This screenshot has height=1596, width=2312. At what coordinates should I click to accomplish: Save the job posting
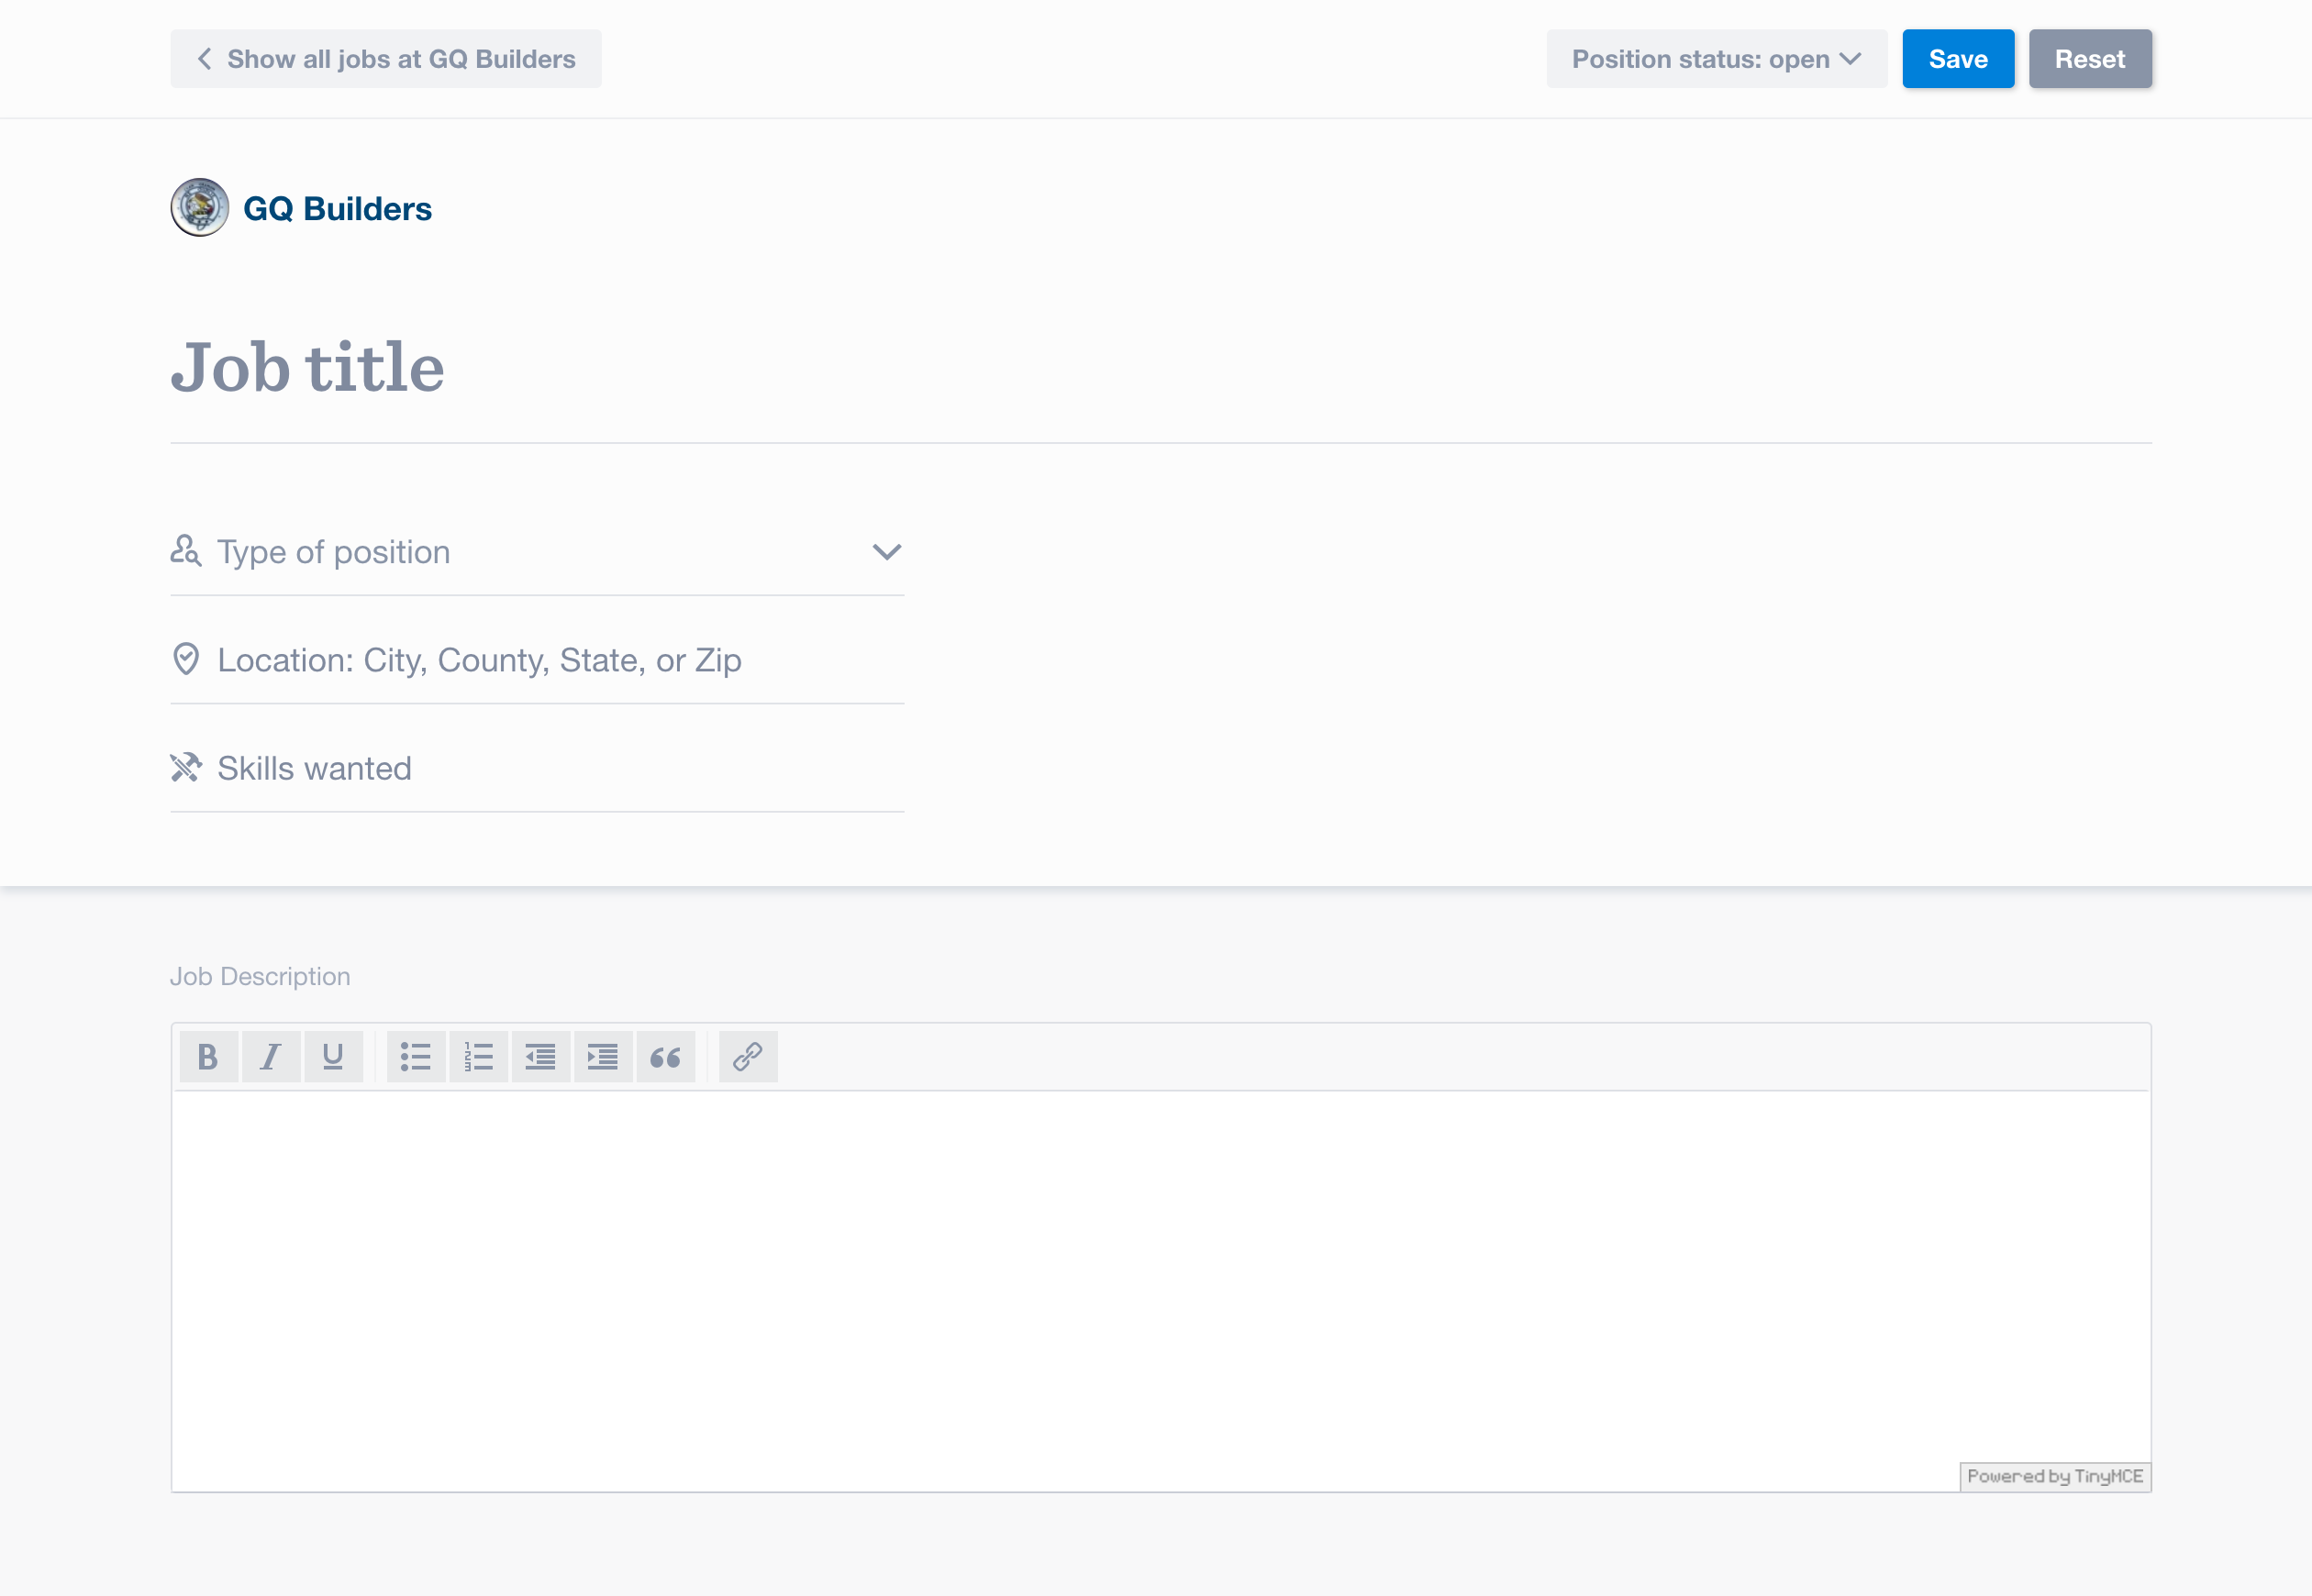point(1957,59)
